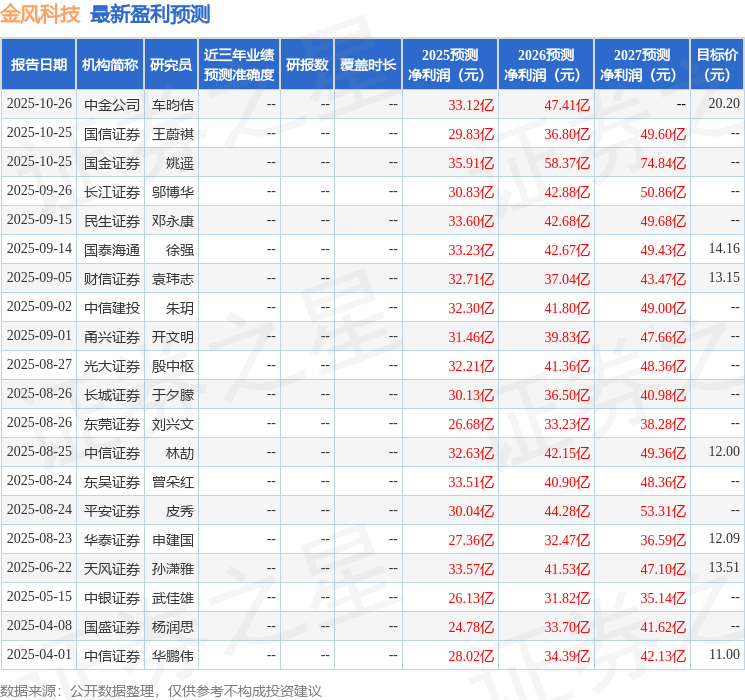Click the 金风科技 stock name title
This screenshot has width=745, height=700.
(41, 15)
